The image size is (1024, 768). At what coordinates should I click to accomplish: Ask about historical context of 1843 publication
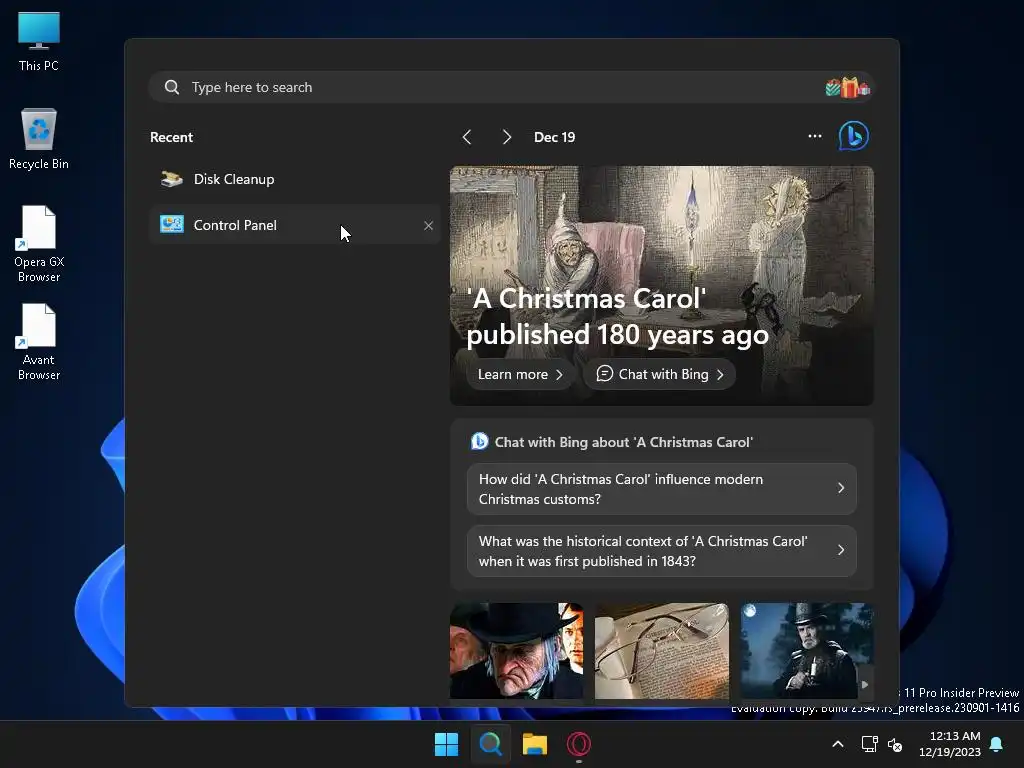[662, 551]
